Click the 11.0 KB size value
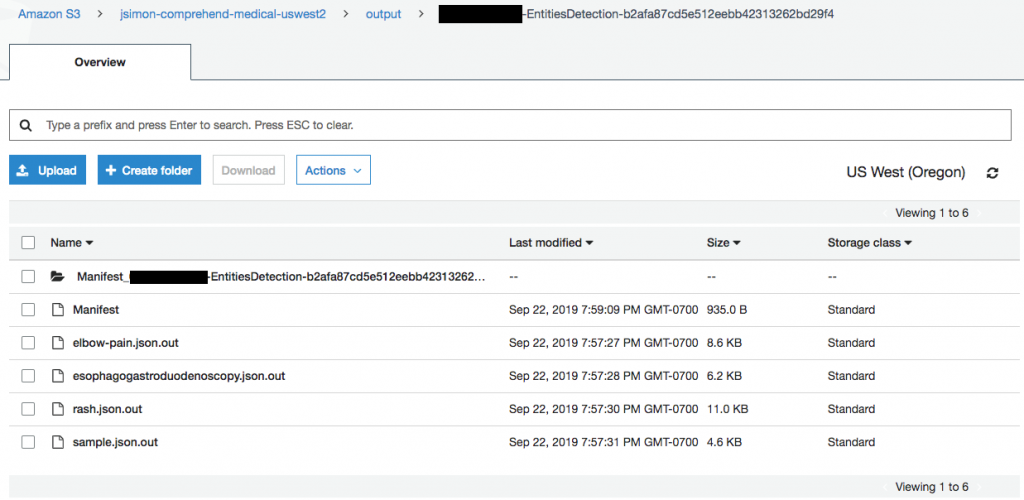 (x=728, y=409)
